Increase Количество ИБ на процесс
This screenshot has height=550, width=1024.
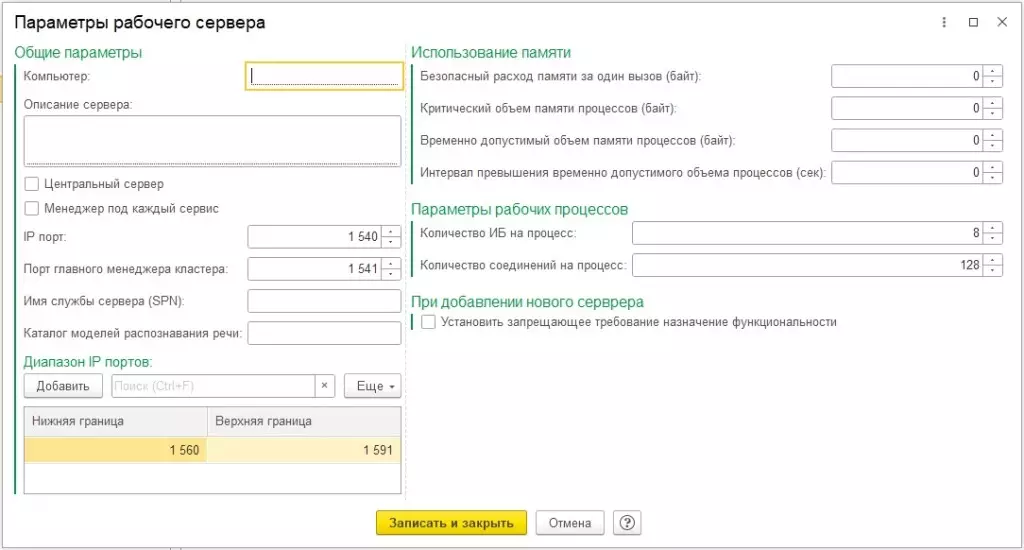[x=992, y=228]
